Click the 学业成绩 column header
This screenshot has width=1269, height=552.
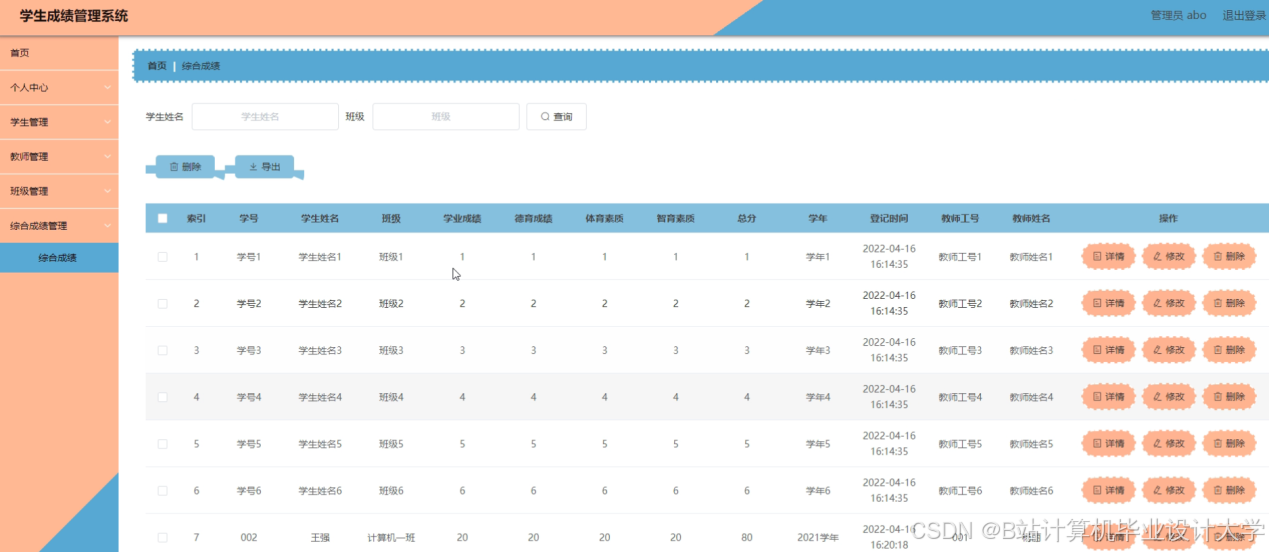[462, 218]
